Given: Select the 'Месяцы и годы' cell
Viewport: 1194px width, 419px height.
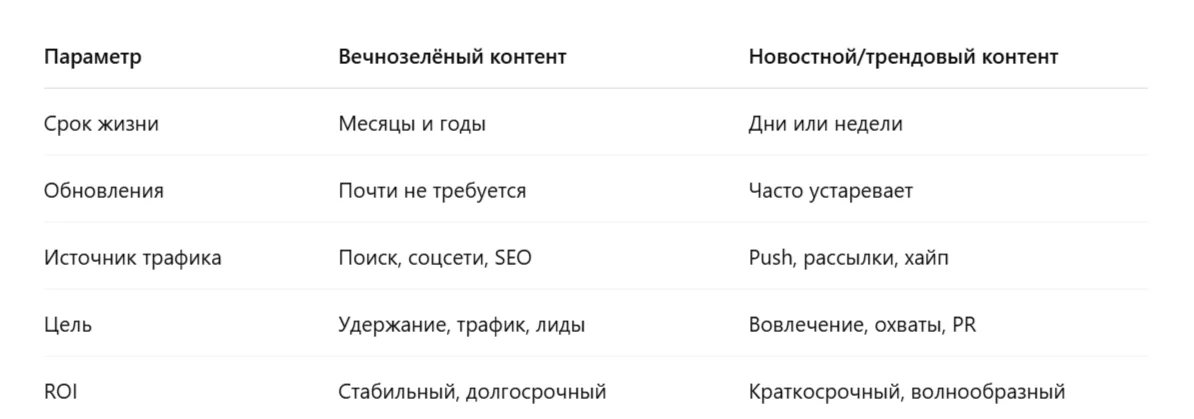Looking at the screenshot, I should [x=412, y=124].
